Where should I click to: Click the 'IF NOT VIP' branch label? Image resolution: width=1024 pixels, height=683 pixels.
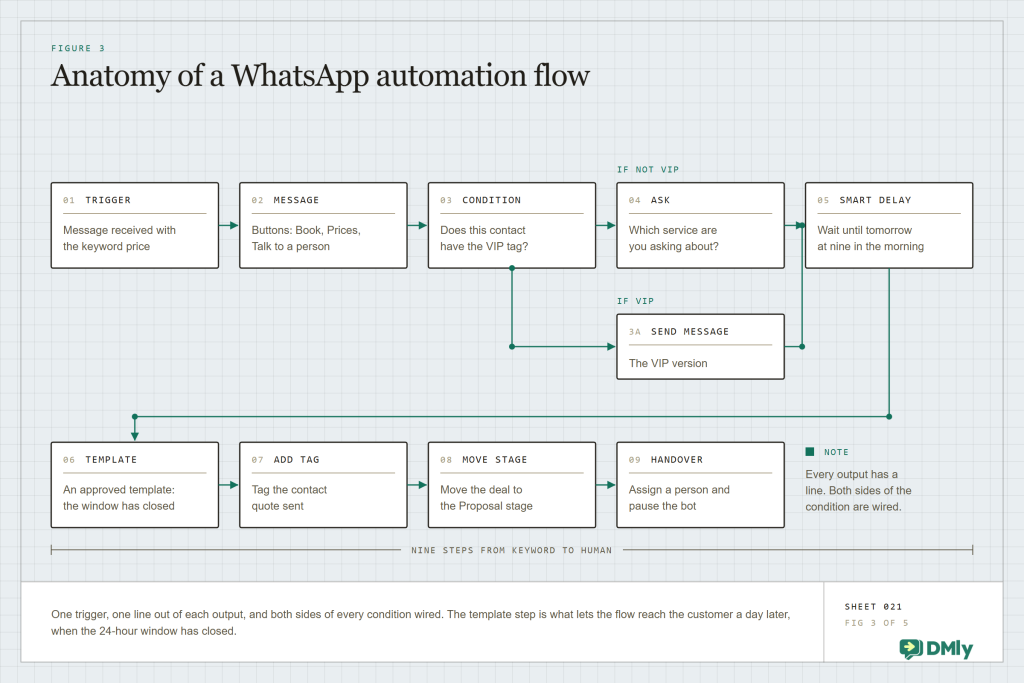coord(648,170)
